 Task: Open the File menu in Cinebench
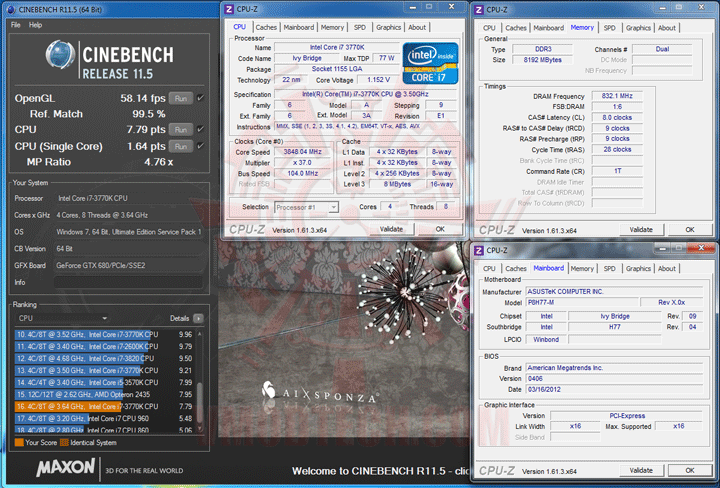[x=16, y=25]
